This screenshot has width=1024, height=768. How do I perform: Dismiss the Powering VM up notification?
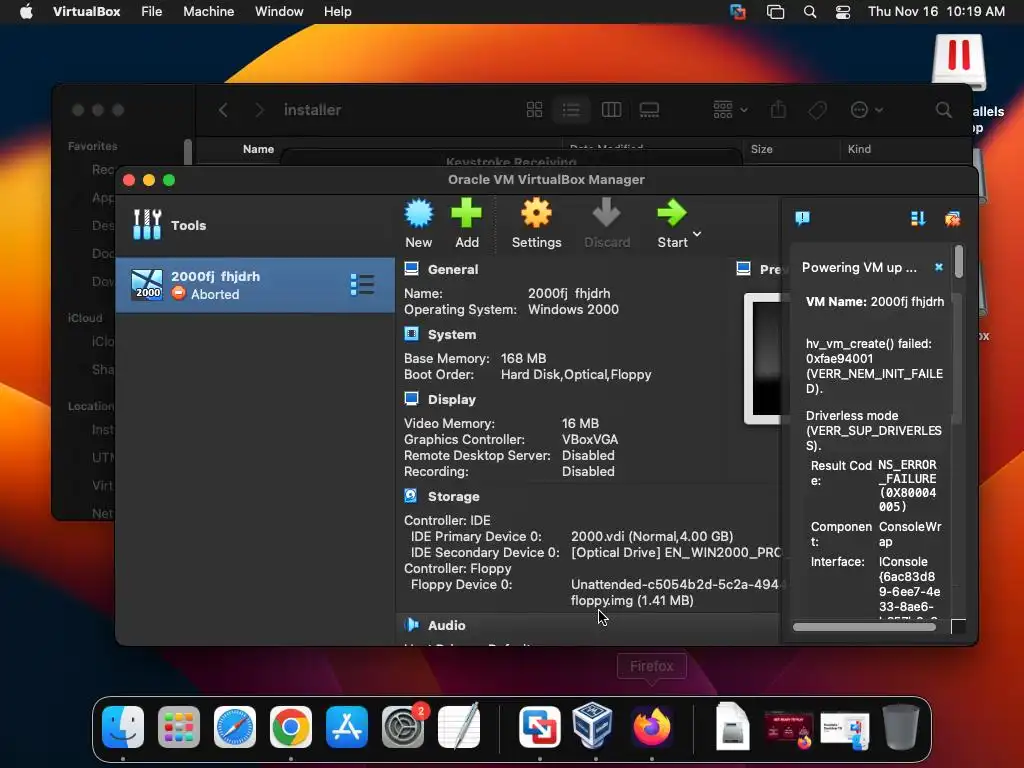pos(938,267)
